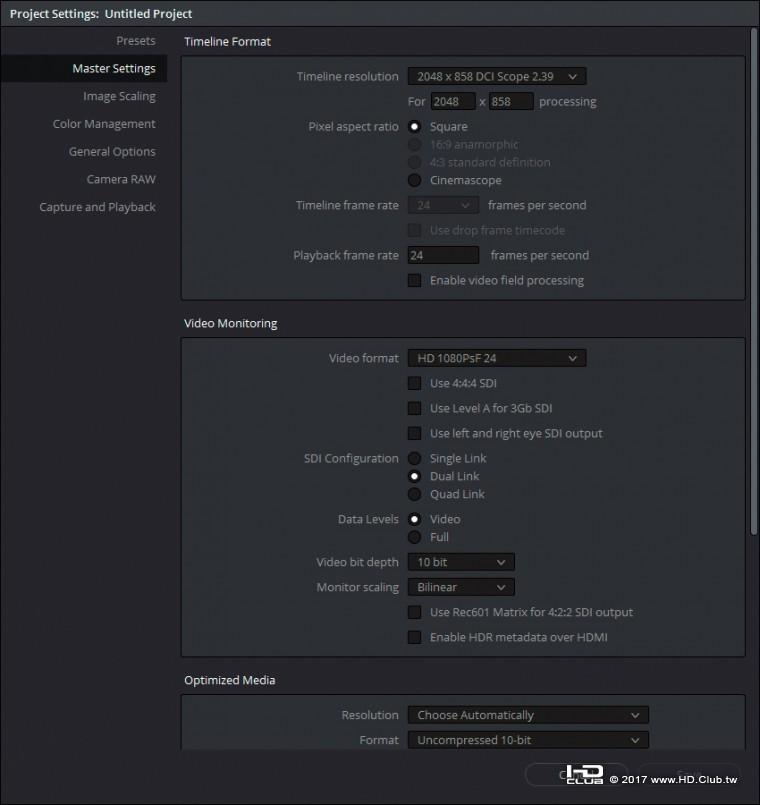Tick the Use 4:4:4 SDI checkbox
This screenshot has width=760, height=805.
(x=415, y=383)
